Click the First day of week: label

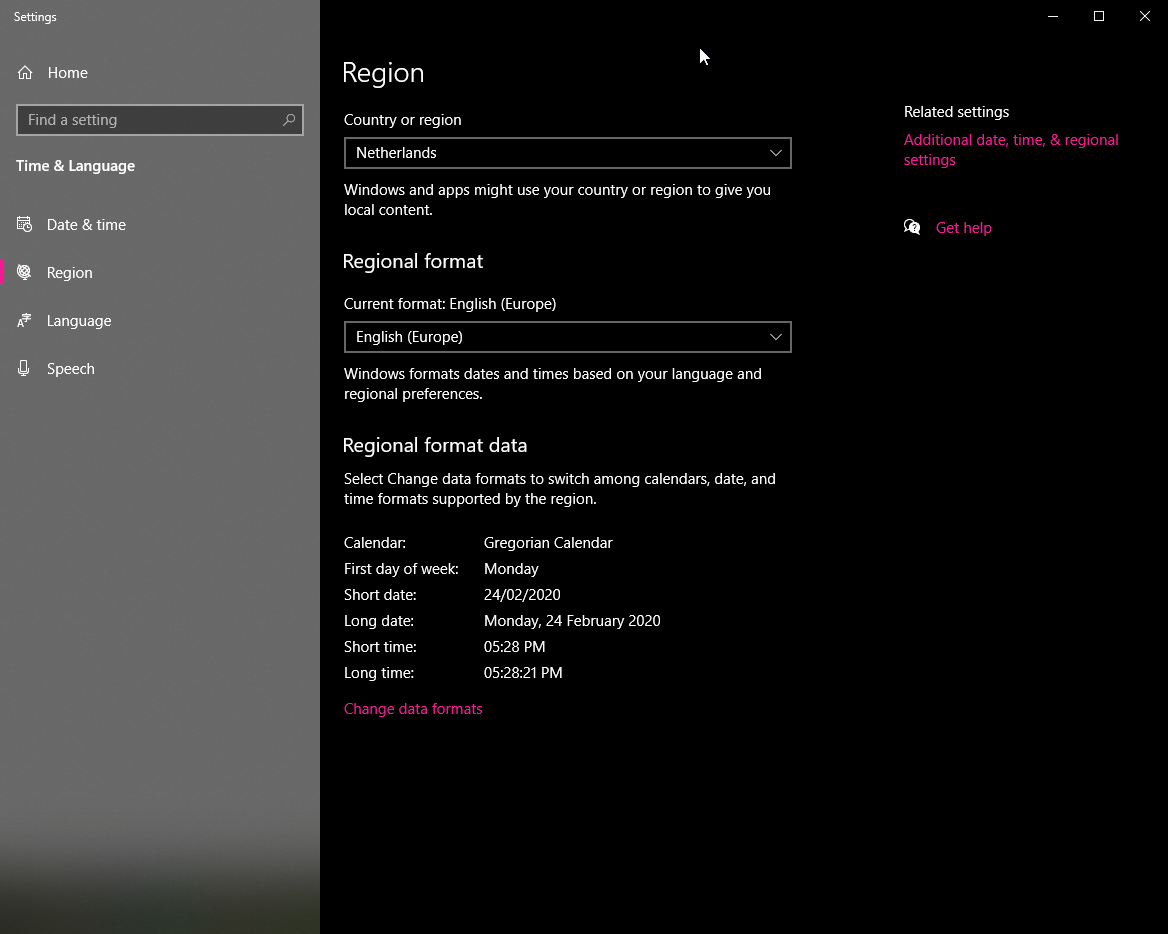pyautogui.click(x=401, y=568)
